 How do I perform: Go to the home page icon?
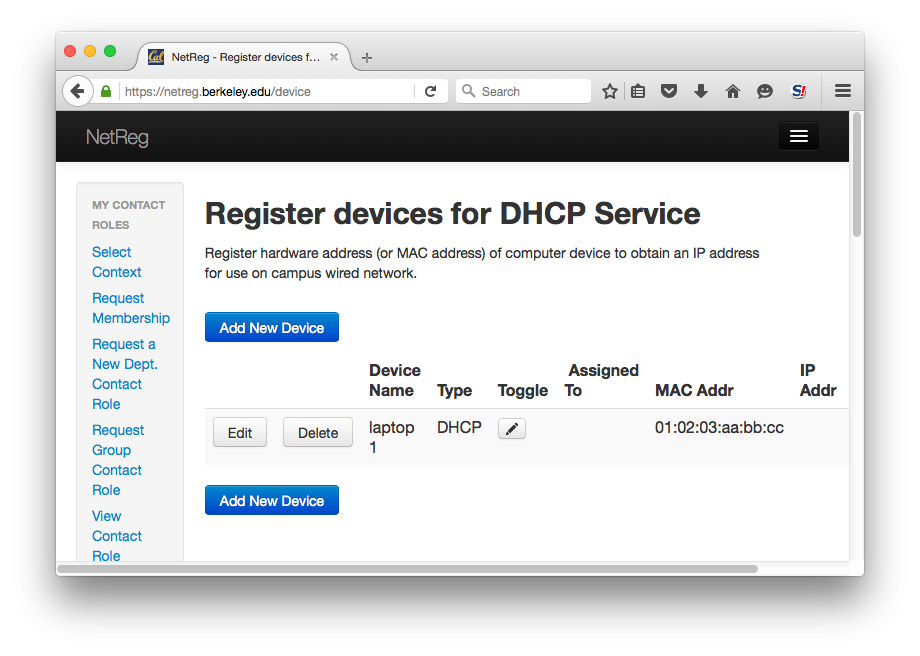(x=732, y=92)
